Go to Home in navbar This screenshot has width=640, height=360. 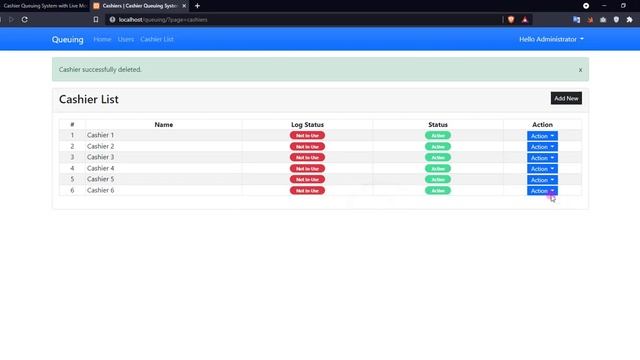click(x=102, y=39)
